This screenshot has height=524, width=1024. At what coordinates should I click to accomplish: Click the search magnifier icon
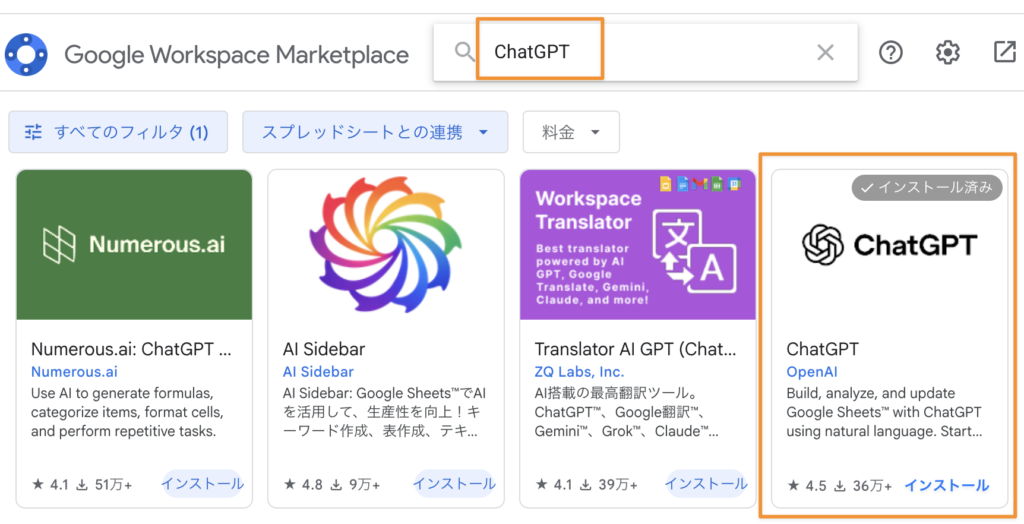[464, 52]
